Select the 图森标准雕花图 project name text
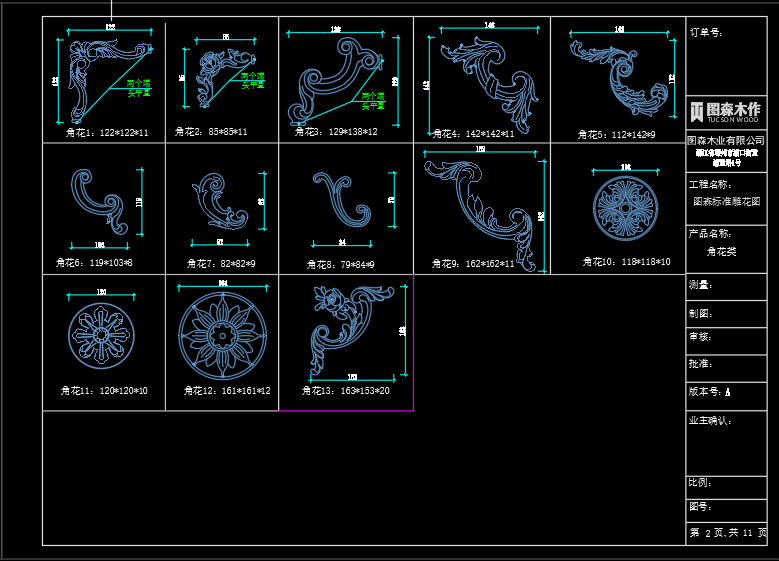Viewport: 779px width, 561px height. click(726, 201)
